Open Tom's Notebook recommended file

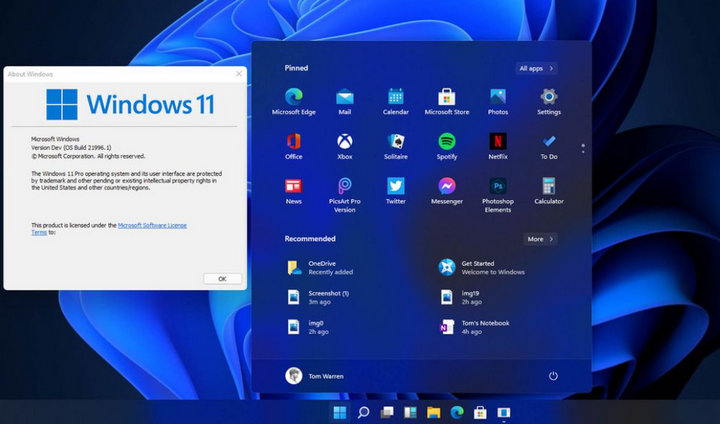[475, 327]
